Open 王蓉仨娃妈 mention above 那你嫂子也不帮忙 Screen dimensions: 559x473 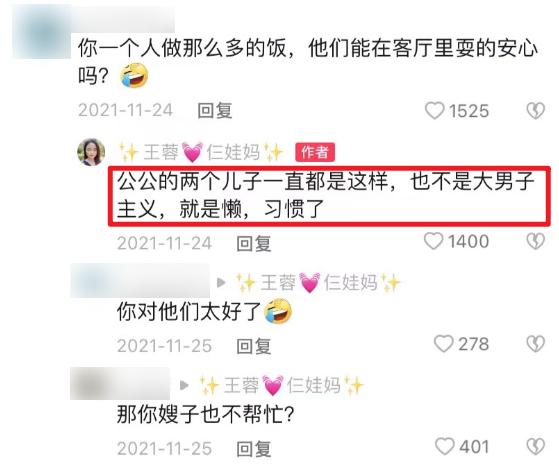click(x=281, y=386)
